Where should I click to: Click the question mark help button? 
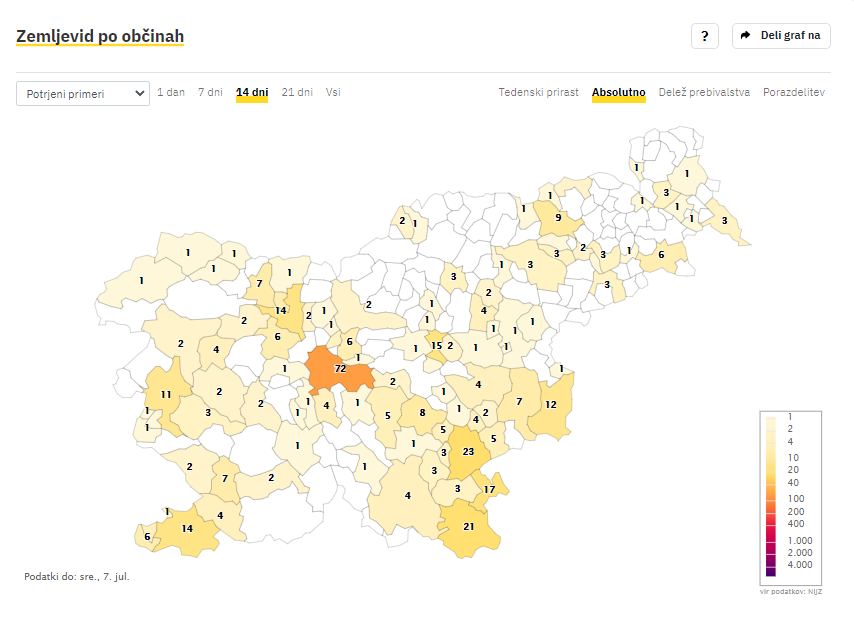click(x=705, y=36)
